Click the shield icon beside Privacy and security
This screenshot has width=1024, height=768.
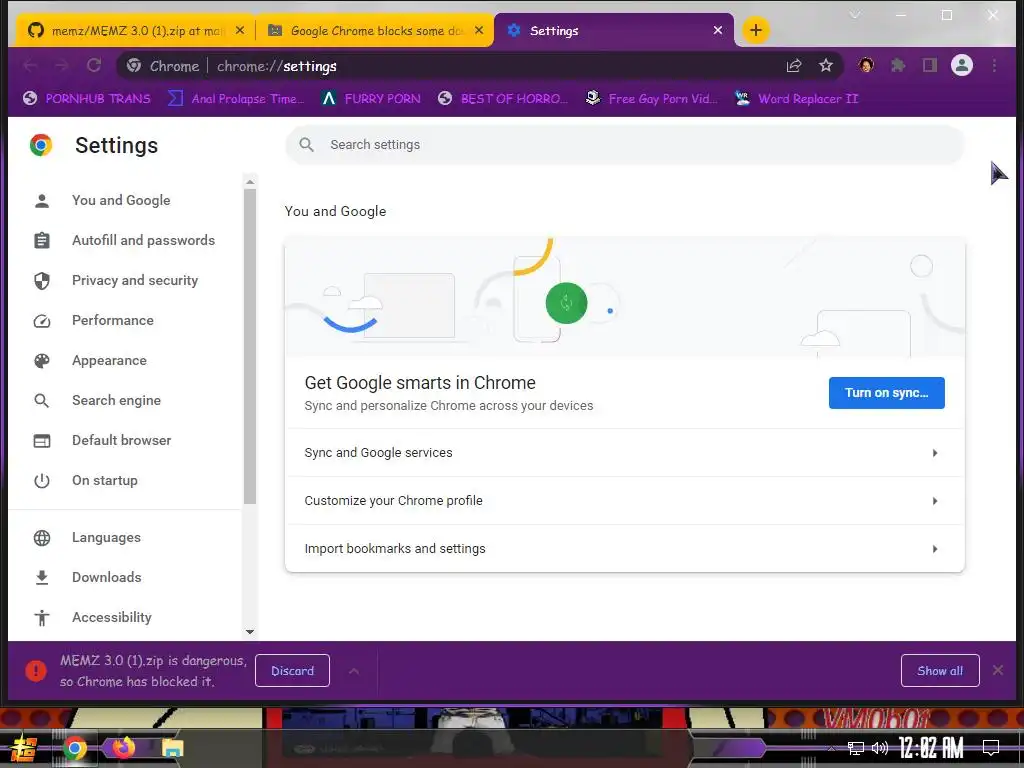[x=42, y=280]
